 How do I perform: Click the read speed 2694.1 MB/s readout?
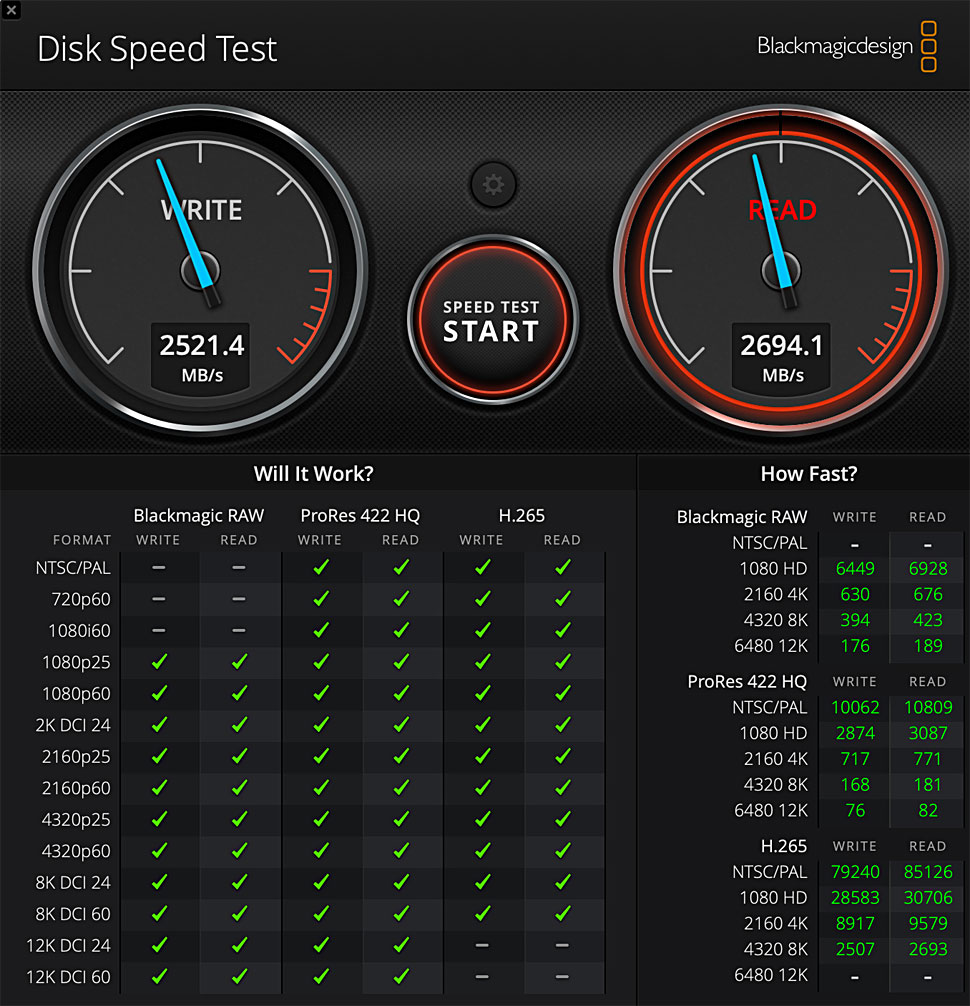782,358
